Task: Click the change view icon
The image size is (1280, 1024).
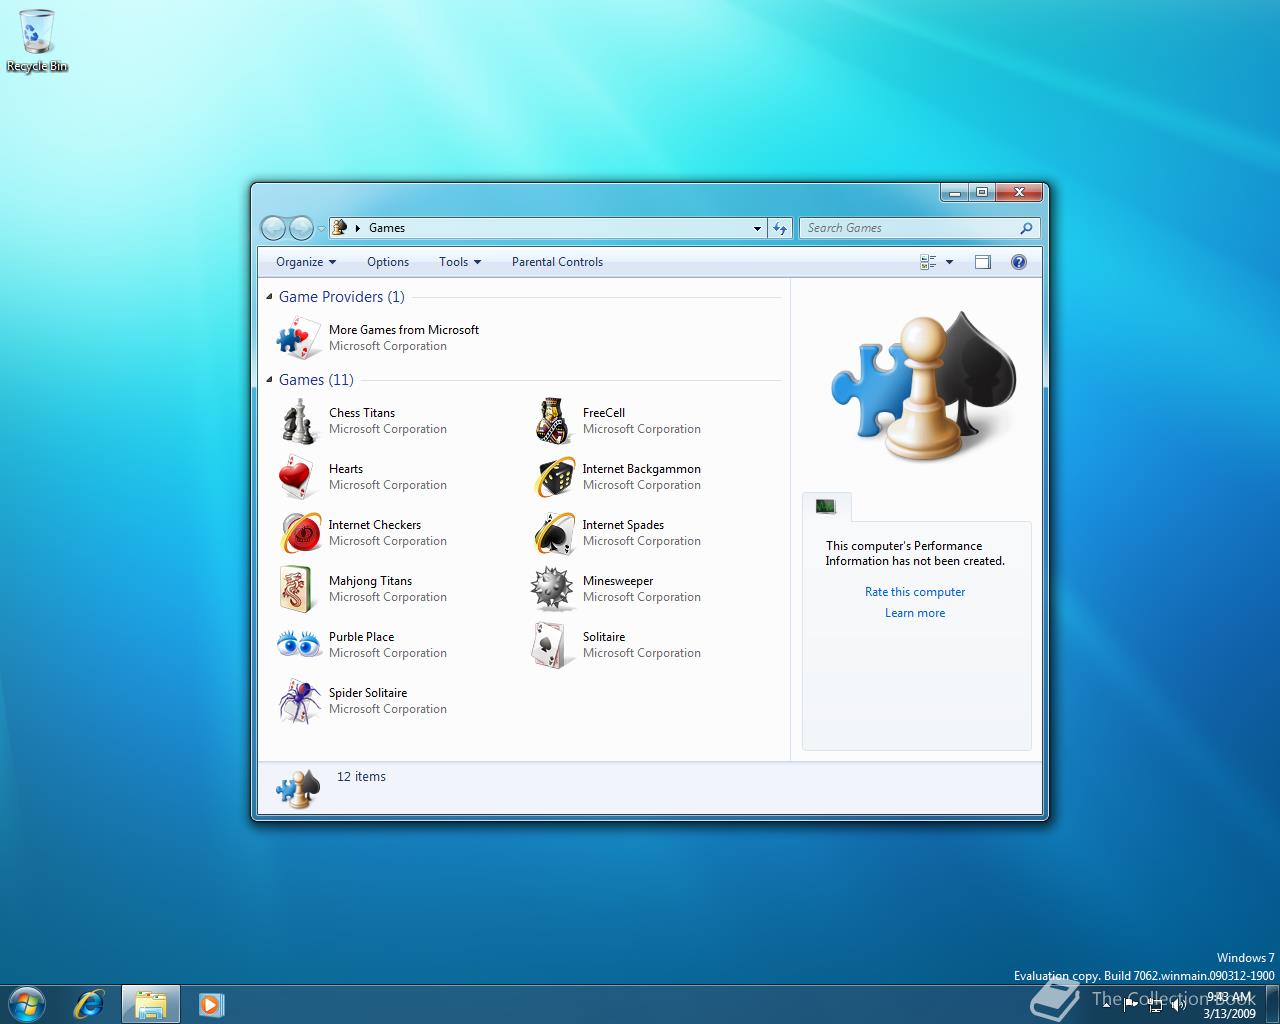Action: click(x=928, y=262)
